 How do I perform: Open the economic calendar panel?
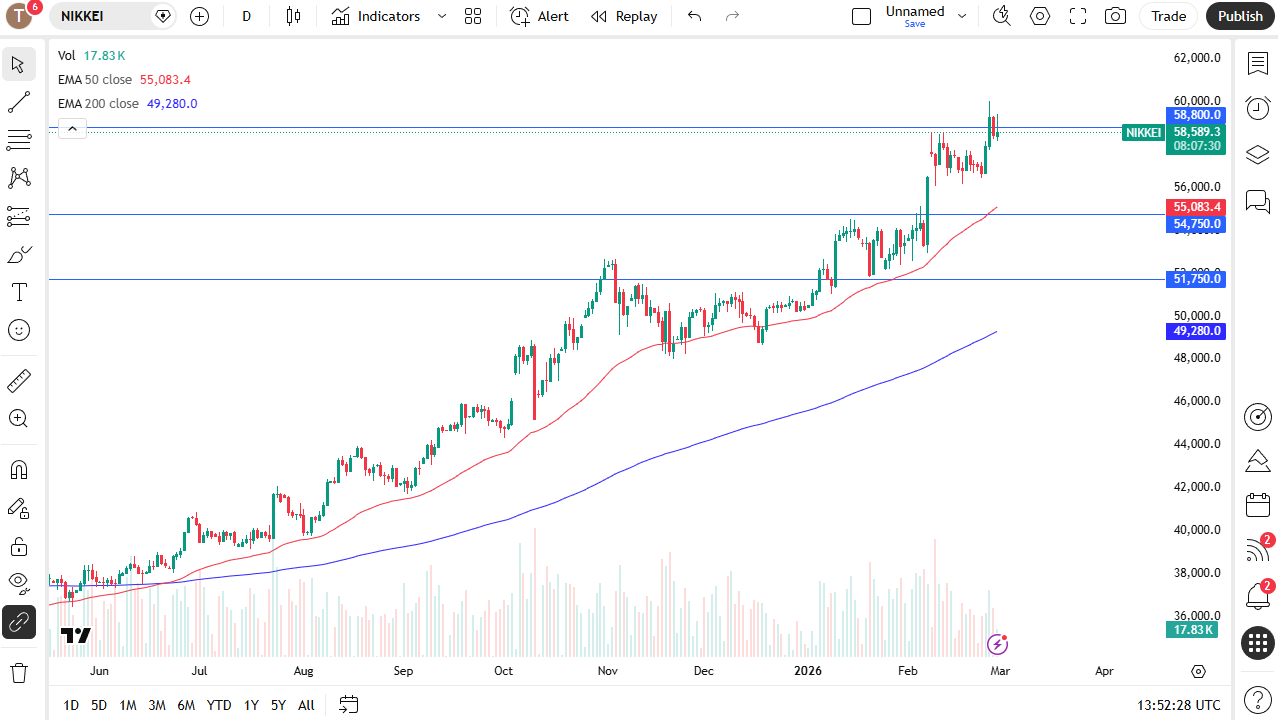pos(1258,505)
